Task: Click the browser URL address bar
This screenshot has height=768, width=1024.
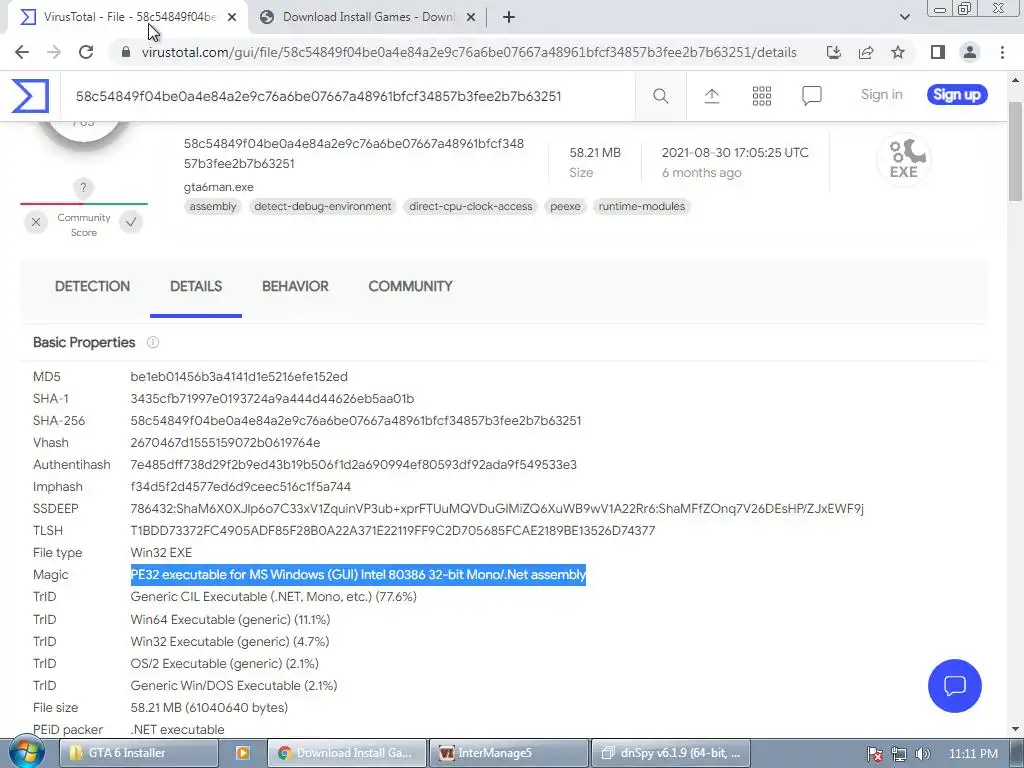Action: pyautogui.click(x=469, y=52)
